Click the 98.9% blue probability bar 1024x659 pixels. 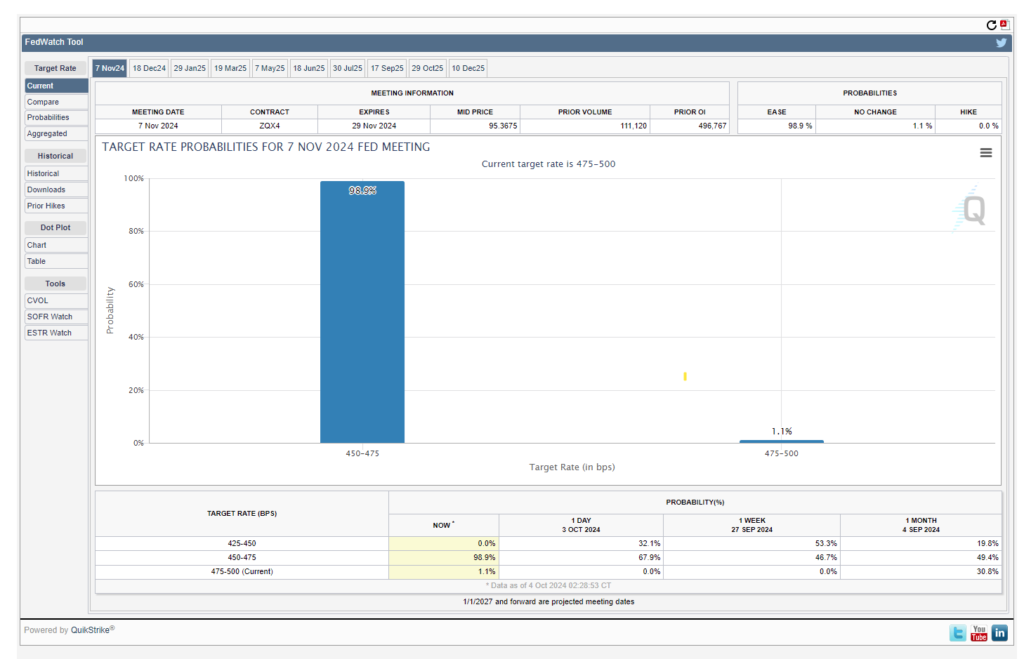click(x=362, y=312)
